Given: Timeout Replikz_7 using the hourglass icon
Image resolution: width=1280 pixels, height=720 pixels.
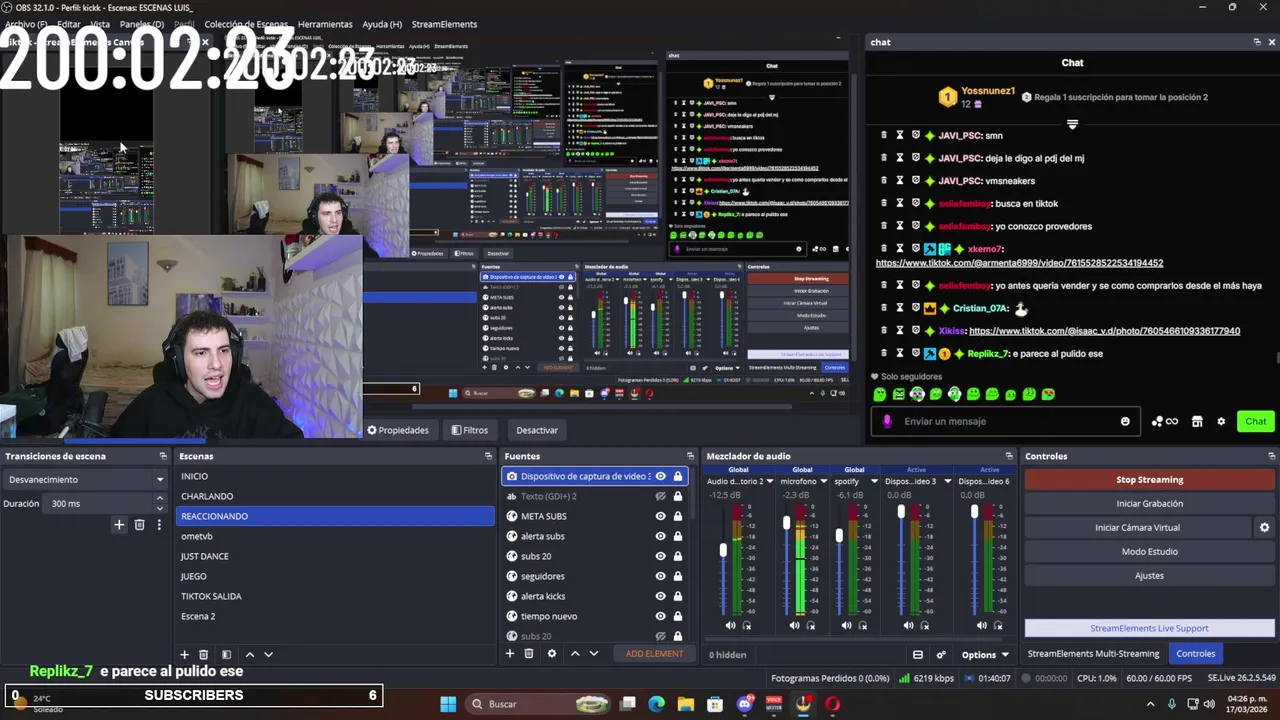Looking at the screenshot, I should (899, 353).
